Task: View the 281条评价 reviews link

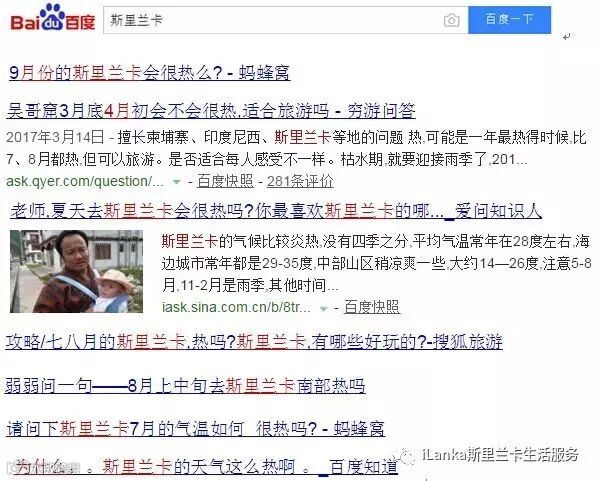Action: [x=300, y=181]
